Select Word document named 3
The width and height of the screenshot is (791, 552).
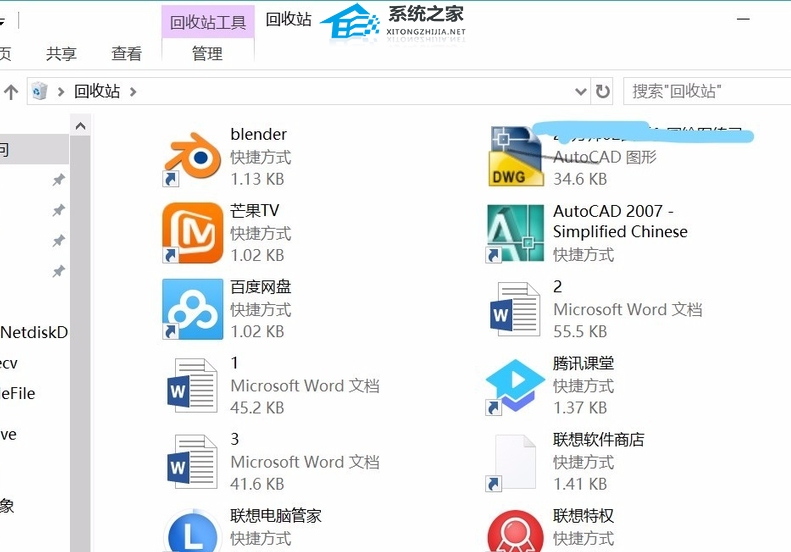coord(192,461)
